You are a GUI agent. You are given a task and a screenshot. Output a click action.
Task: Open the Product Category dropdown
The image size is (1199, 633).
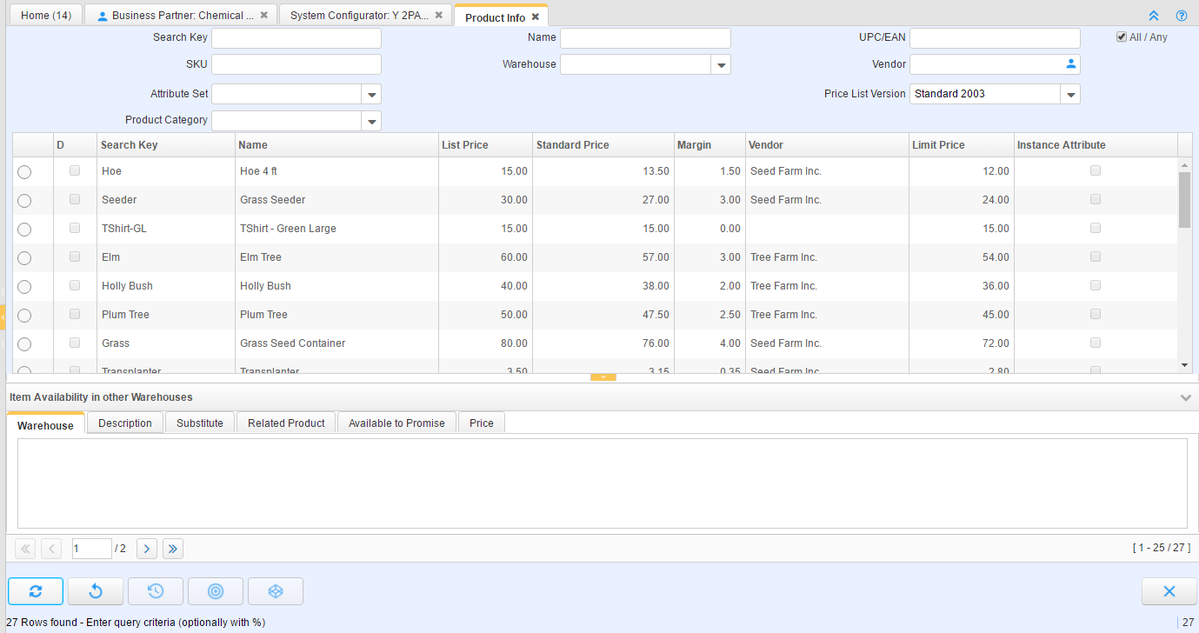pos(371,121)
